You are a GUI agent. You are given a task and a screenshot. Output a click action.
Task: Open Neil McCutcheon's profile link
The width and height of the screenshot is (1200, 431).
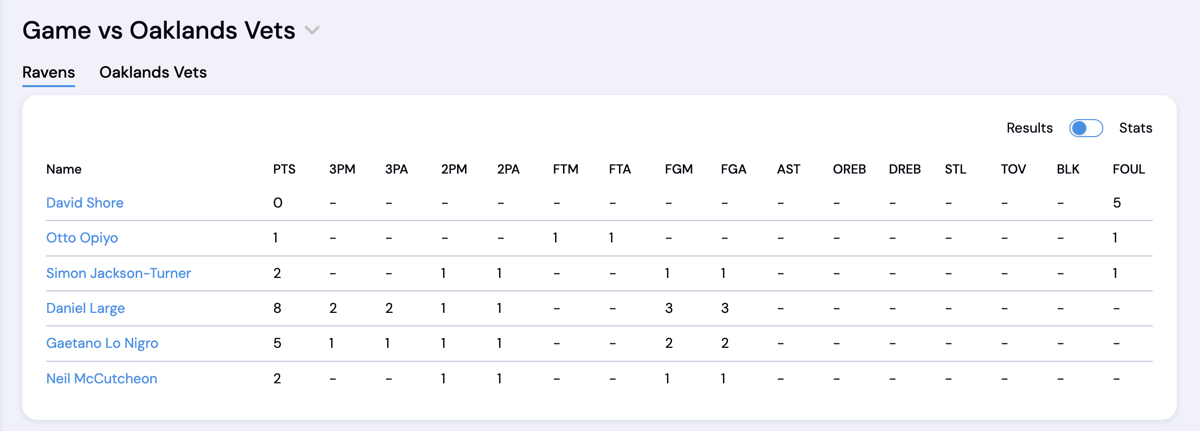102,378
